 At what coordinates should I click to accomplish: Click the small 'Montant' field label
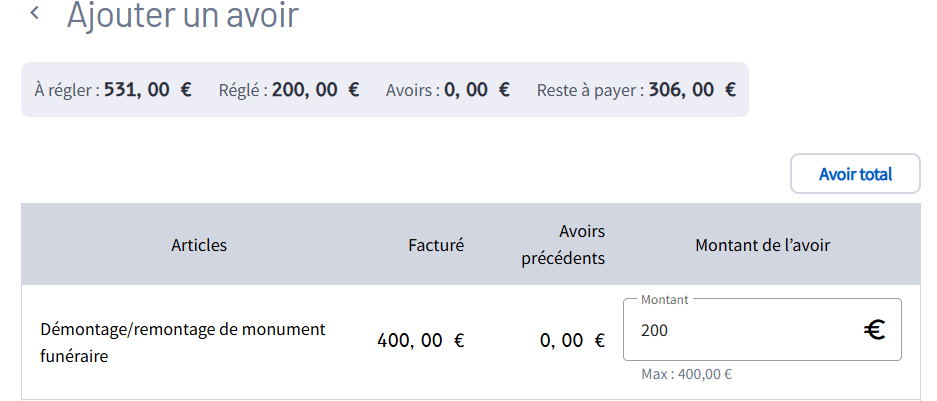coord(663,299)
